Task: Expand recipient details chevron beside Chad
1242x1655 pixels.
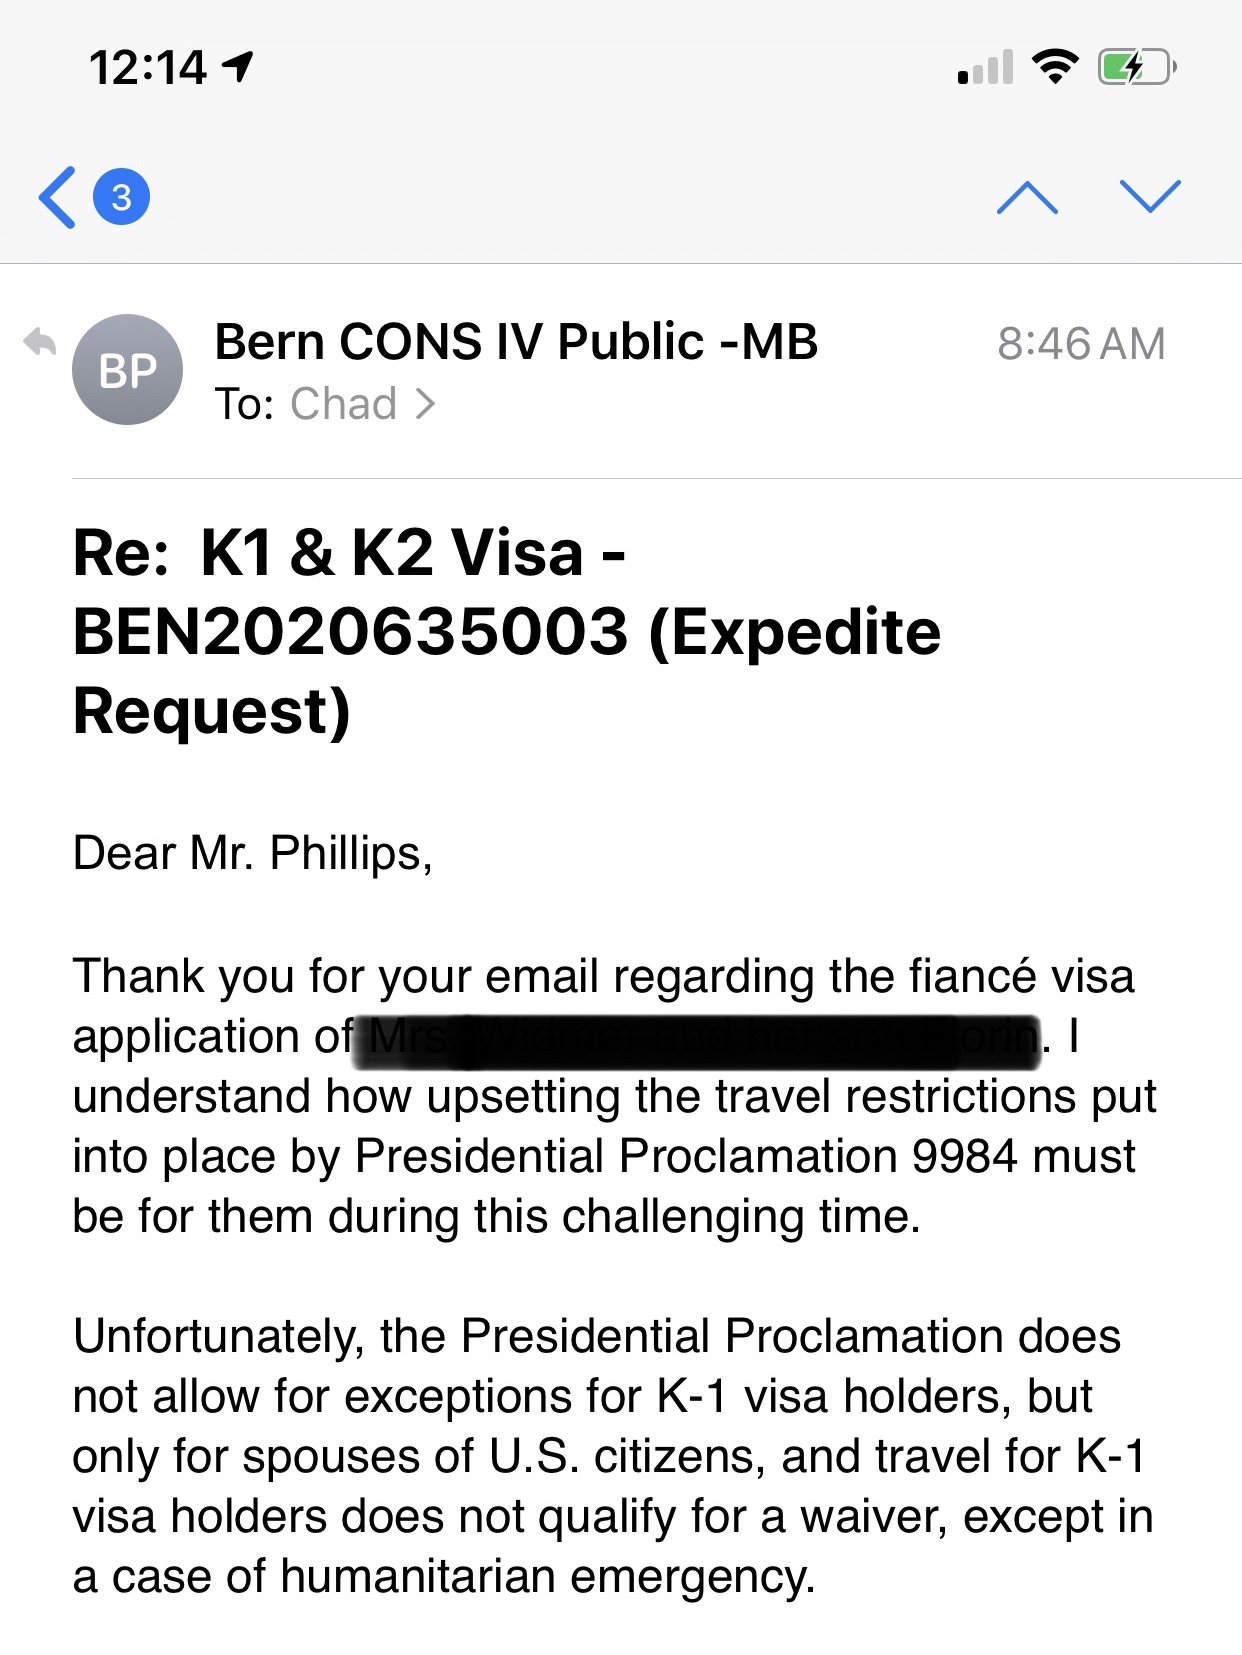Action: (x=426, y=404)
